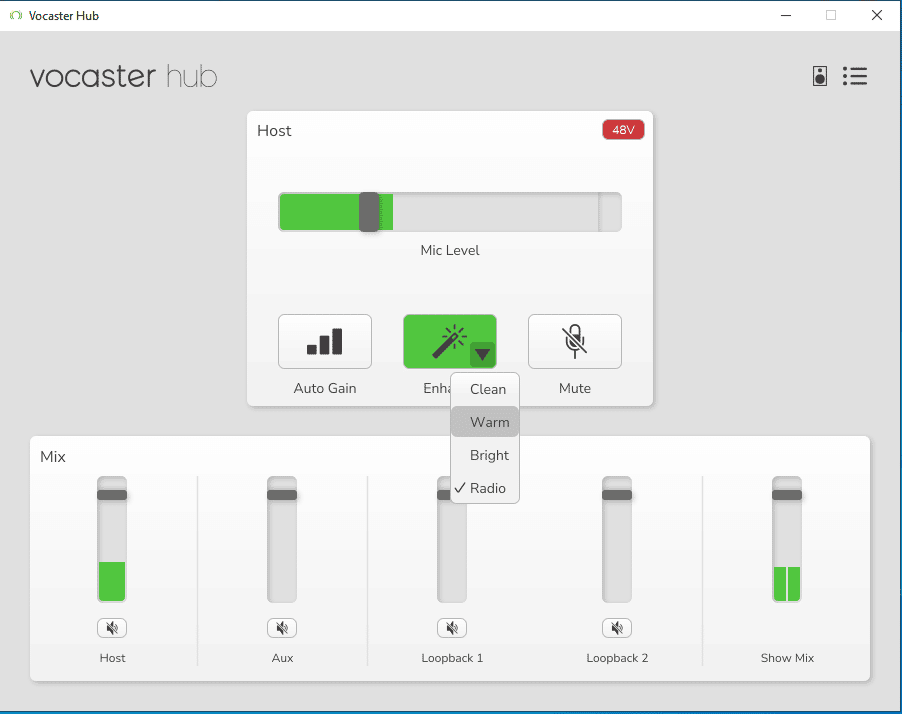Image resolution: width=902 pixels, height=714 pixels.
Task: Mute the Loopback 2 channel
Action: (617, 628)
